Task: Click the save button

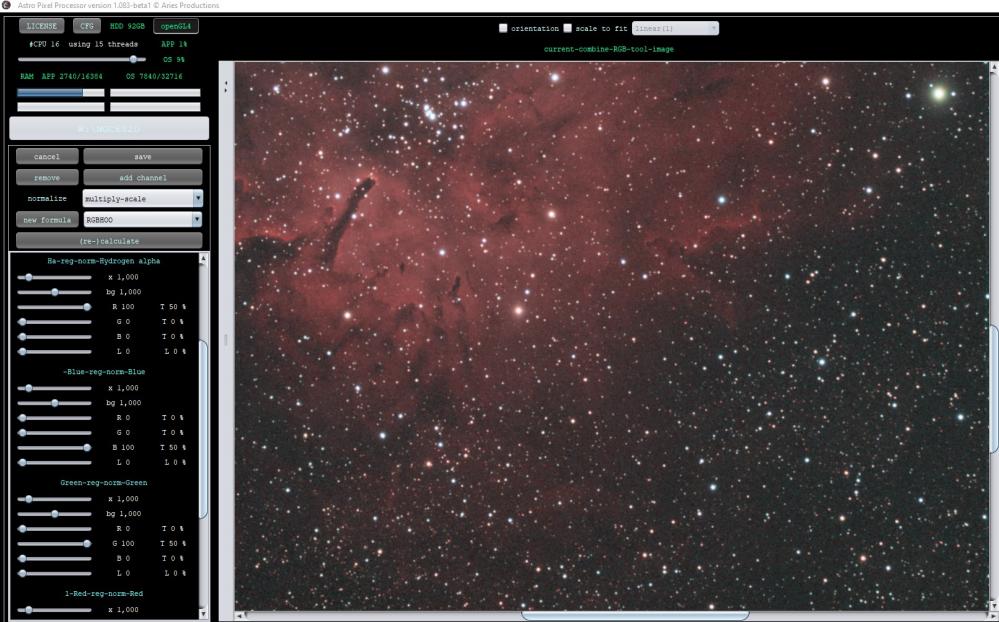Action: tap(143, 156)
